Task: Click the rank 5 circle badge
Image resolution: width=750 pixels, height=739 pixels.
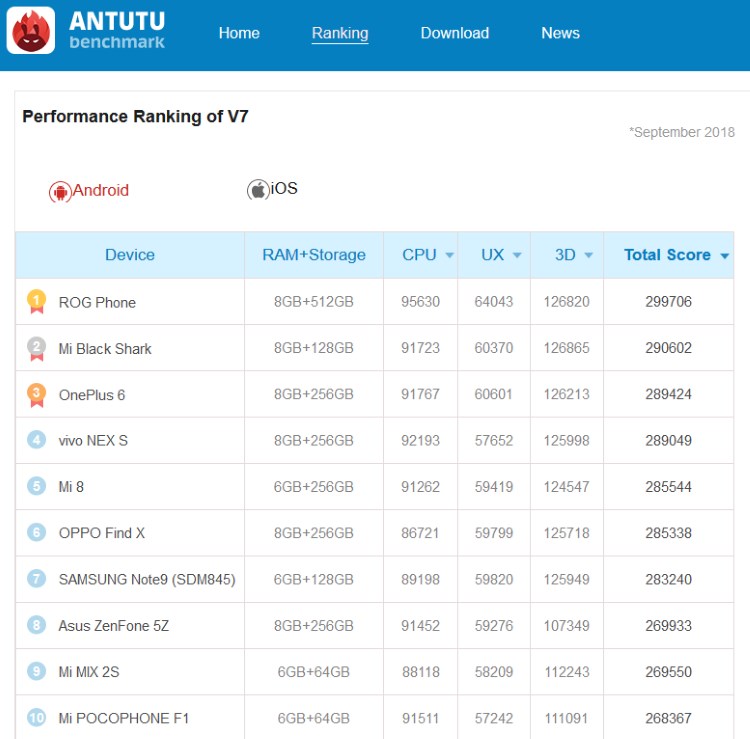Action: [x=36, y=486]
